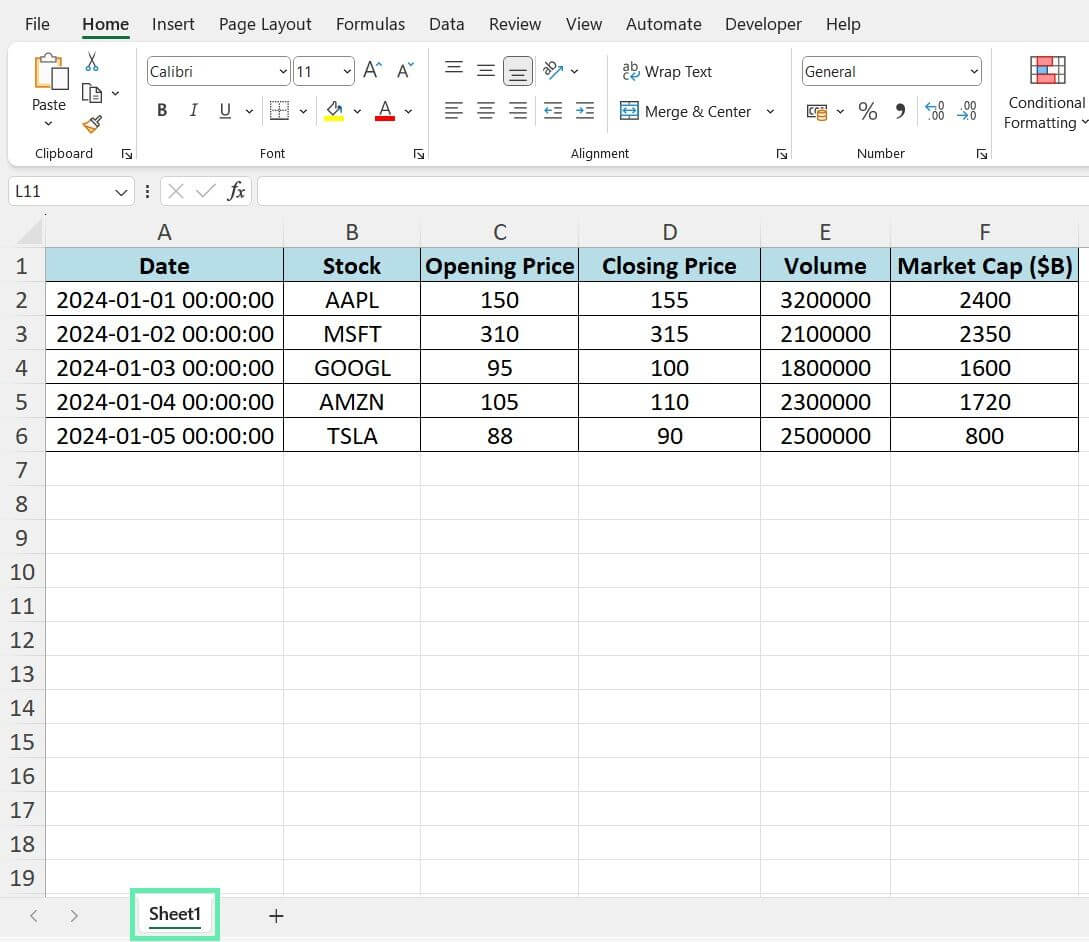Toggle underline on selected cell
Screen dimensions: 1089x942
click(224, 110)
